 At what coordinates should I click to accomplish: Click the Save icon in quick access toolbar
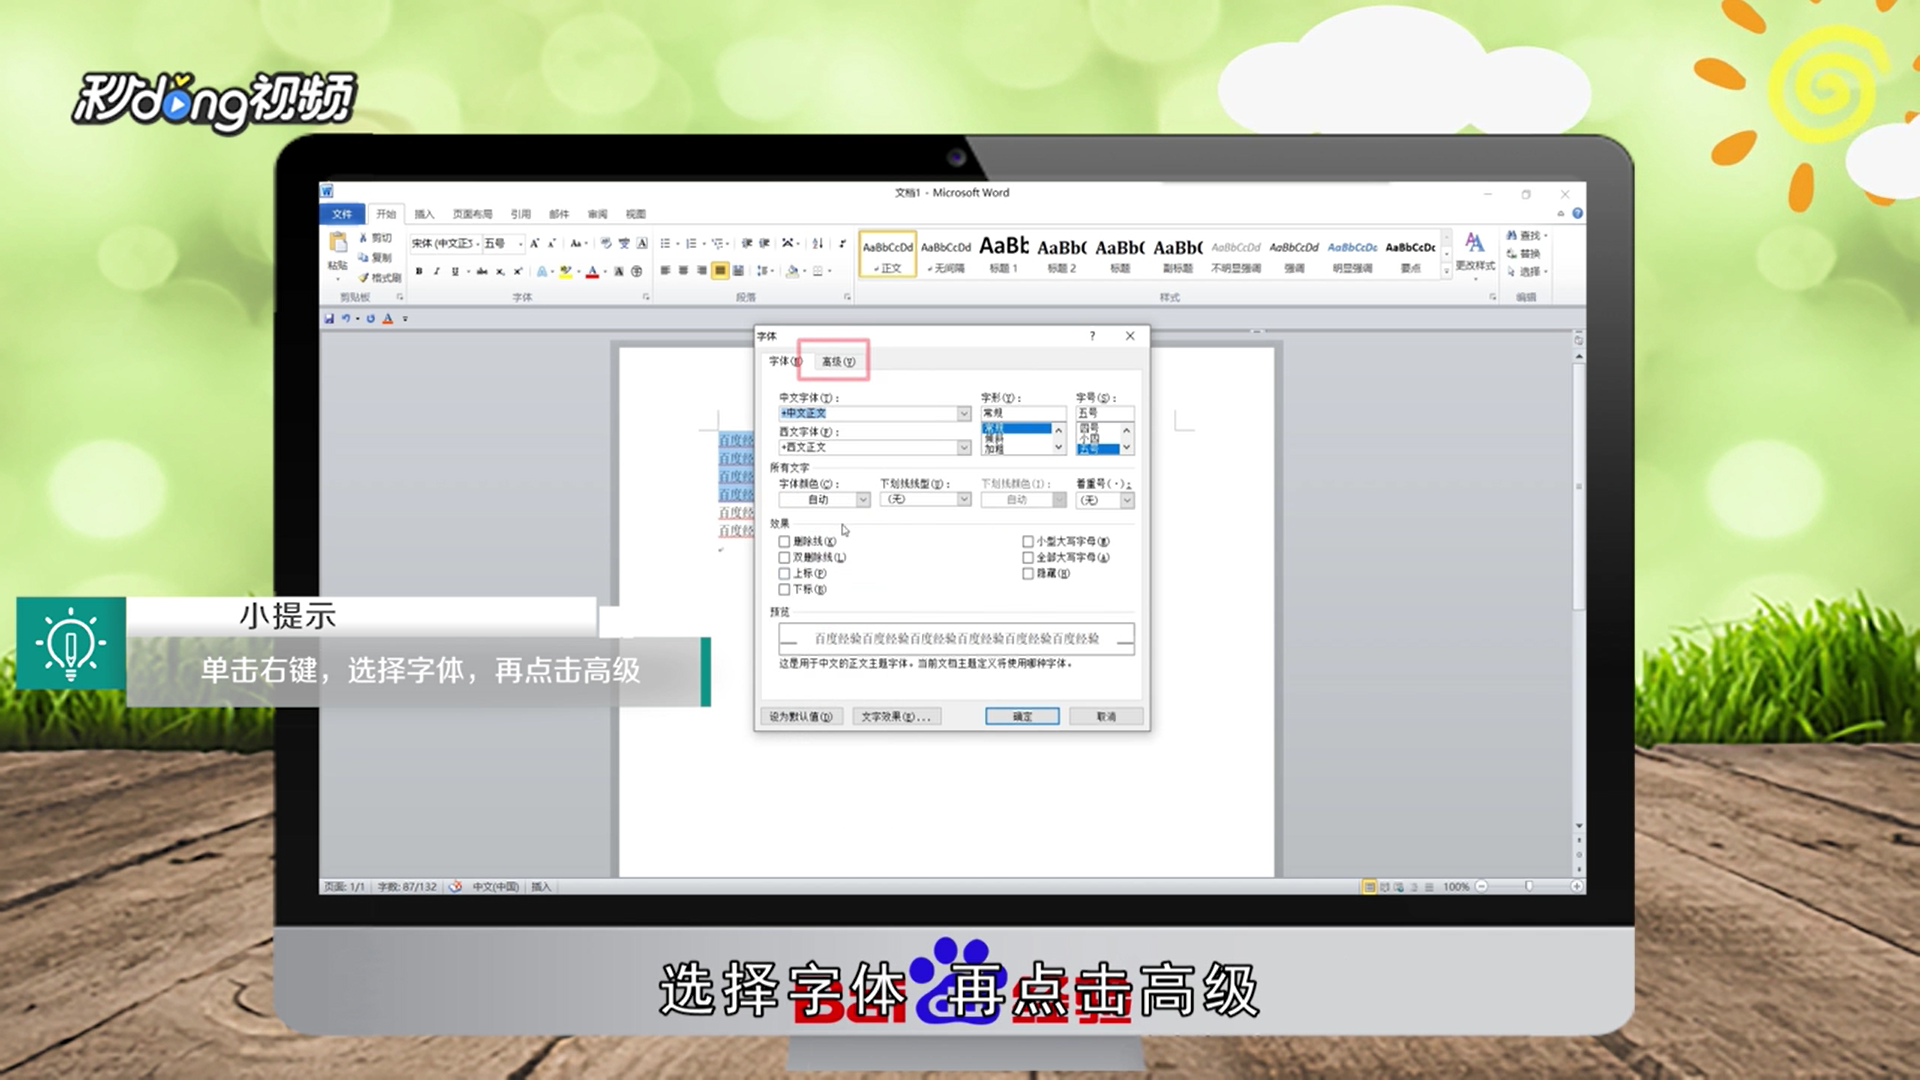tap(329, 319)
